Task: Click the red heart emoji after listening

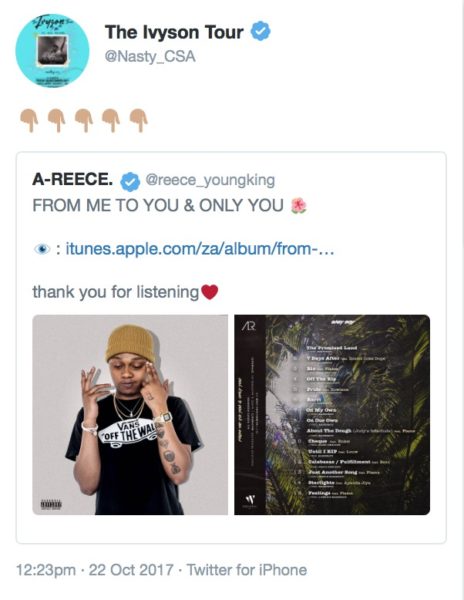Action: [210, 292]
